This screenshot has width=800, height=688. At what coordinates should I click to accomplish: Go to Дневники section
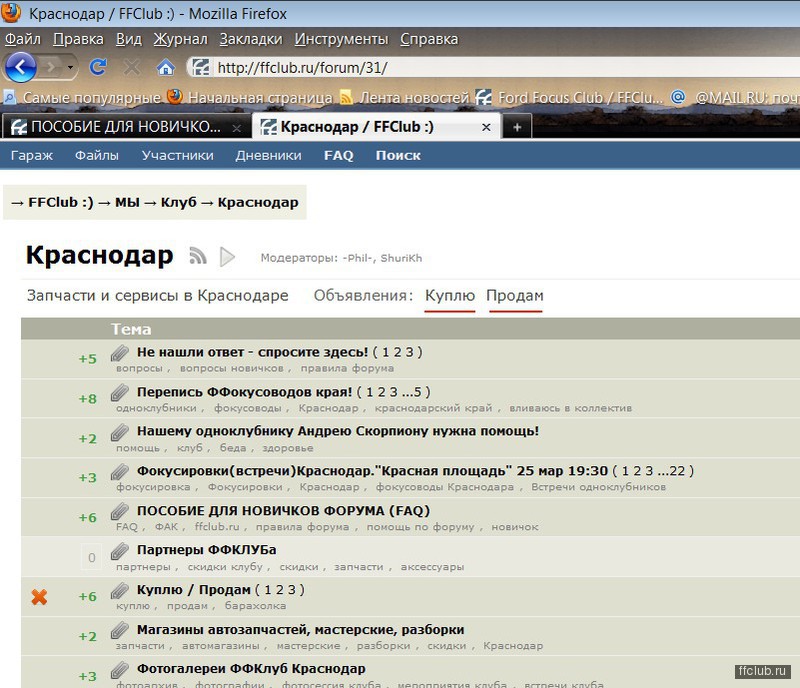(268, 155)
